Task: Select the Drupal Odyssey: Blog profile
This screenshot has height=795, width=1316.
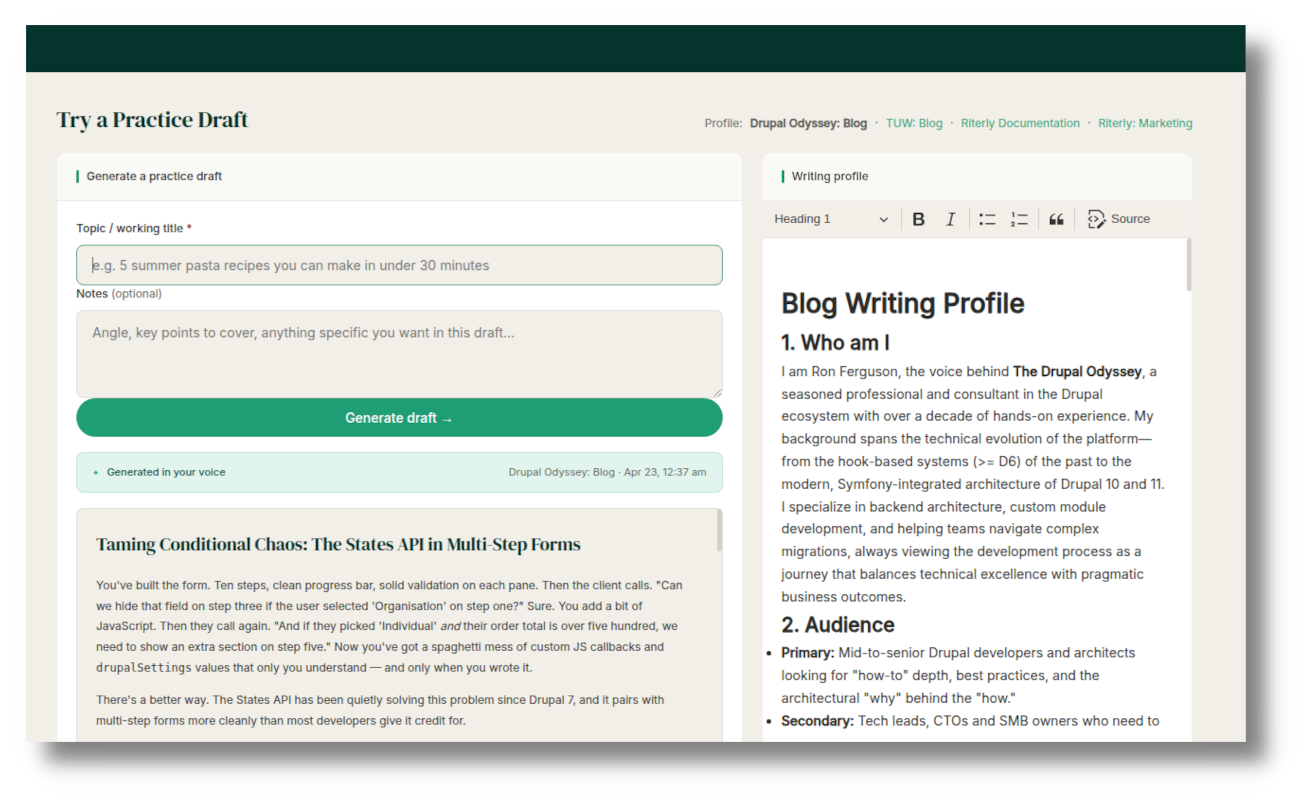Action: tap(808, 124)
